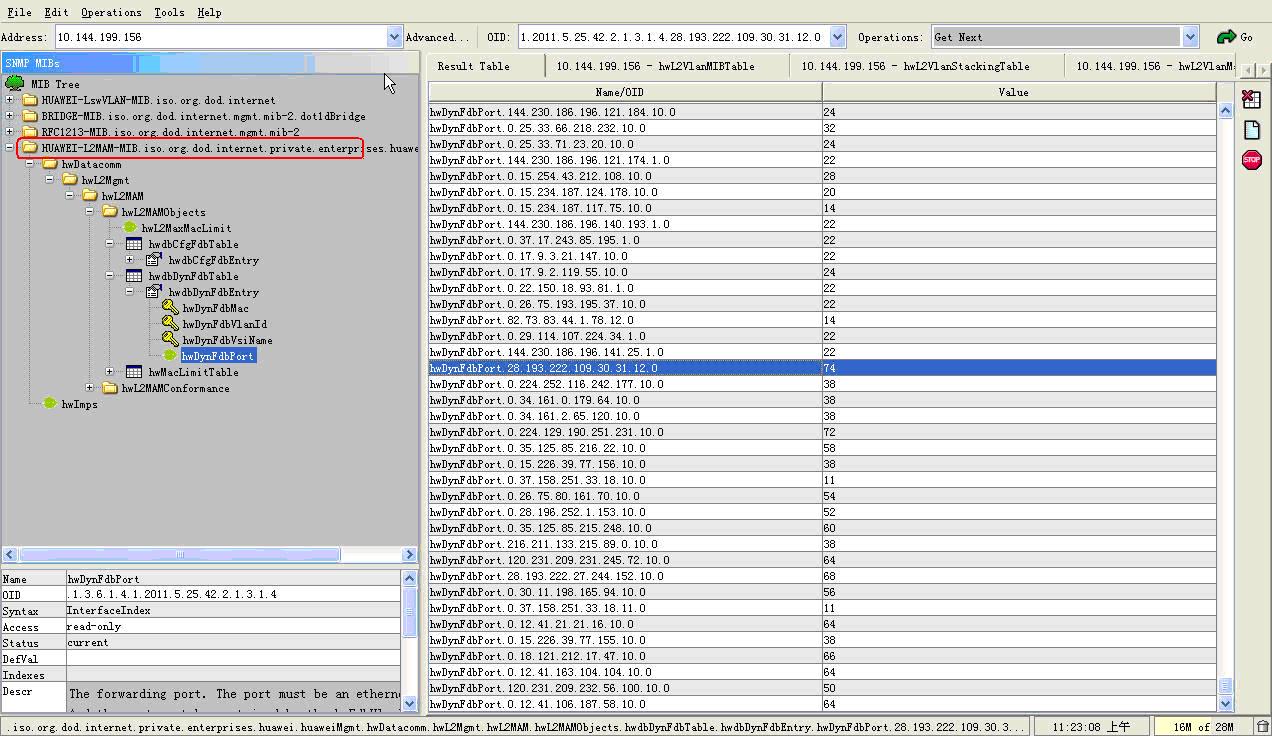
Task: Click the hwL2MaxMacLimit leaf icon
Action: pos(130,228)
